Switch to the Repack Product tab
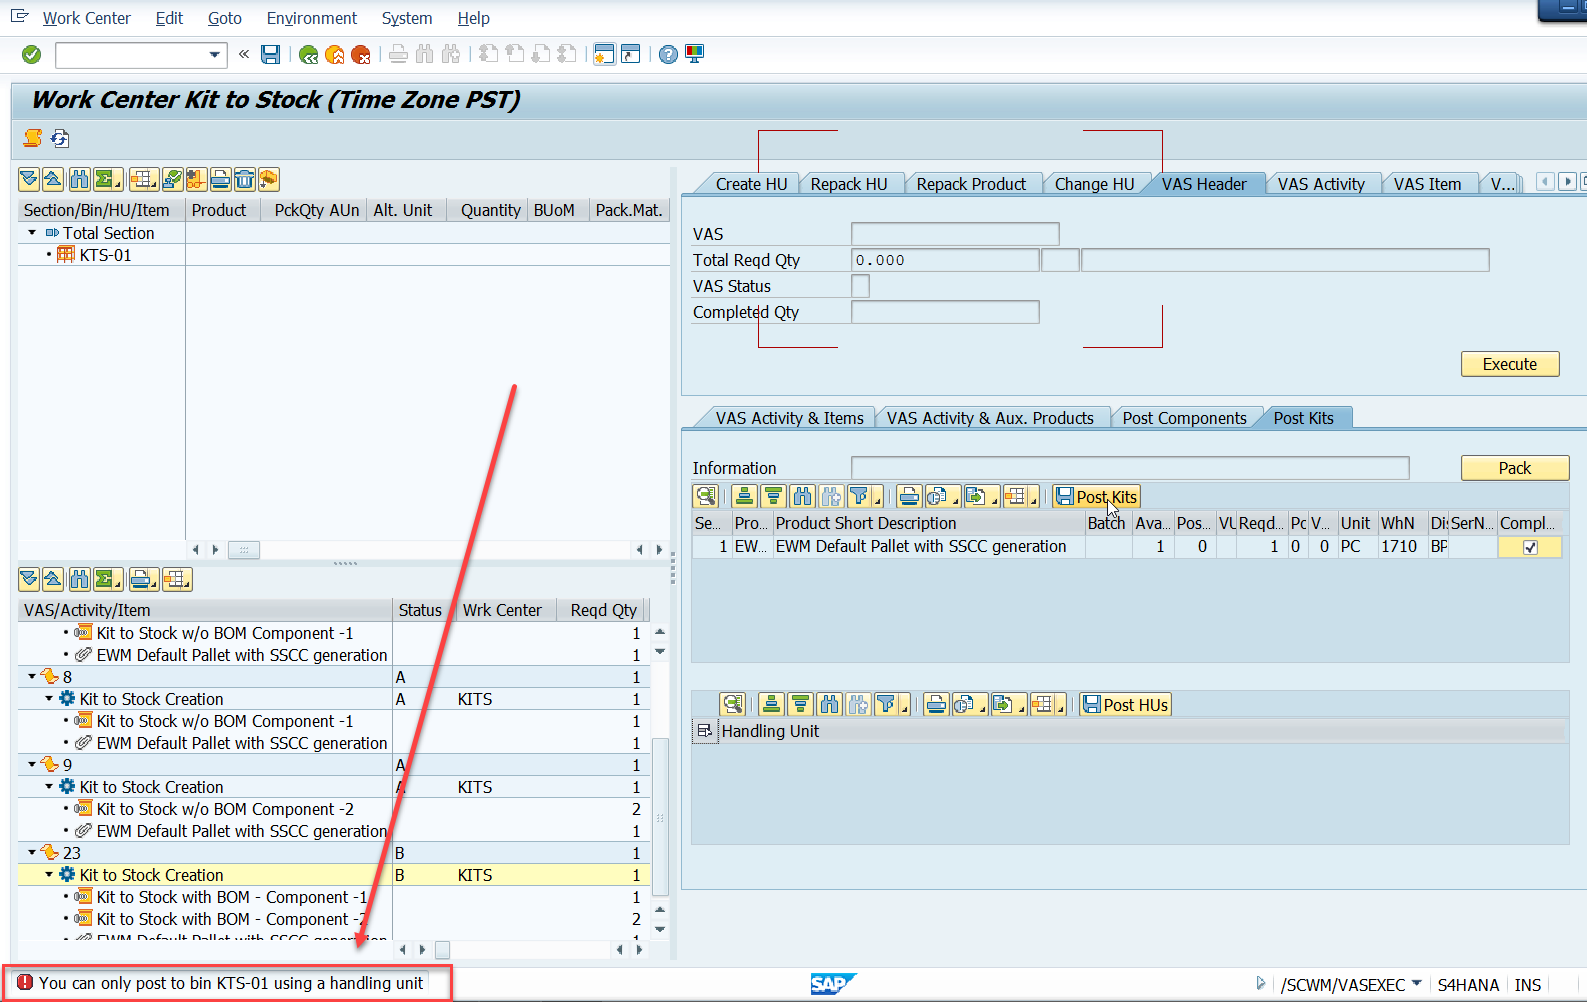This screenshot has width=1587, height=1002. point(971,184)
